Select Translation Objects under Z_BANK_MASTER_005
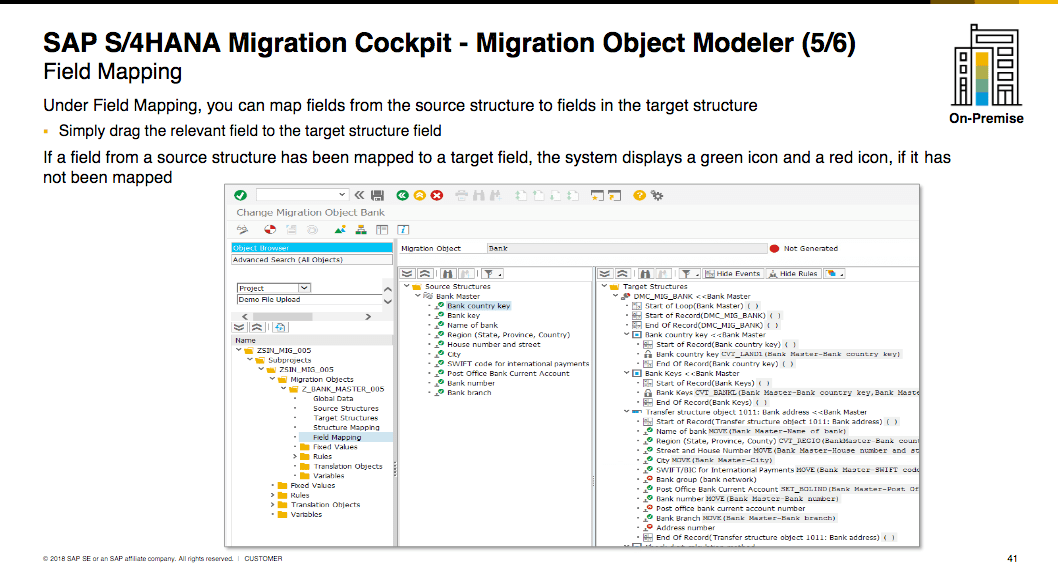The width and height of the screenshot is (1058, 578). tap(347, 467)
